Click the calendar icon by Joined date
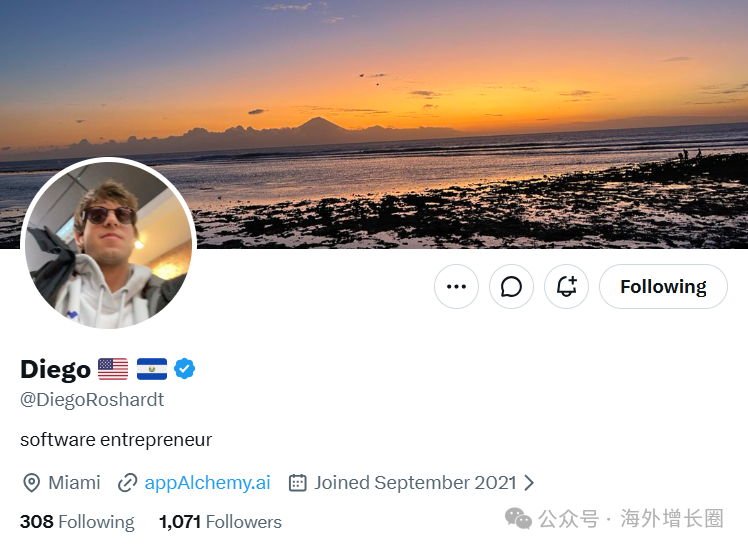Image resolution: width=748 pixels, height=549 pixels. (298, 483)
